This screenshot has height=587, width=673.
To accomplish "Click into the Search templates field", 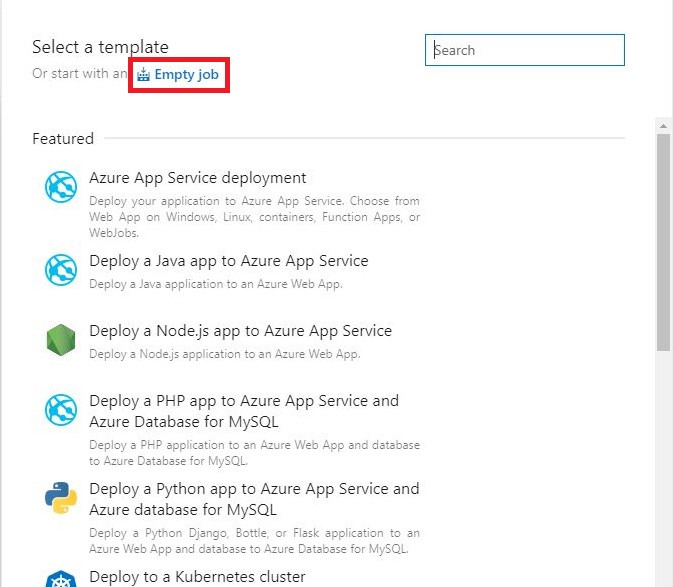I will tap(525, 50).
